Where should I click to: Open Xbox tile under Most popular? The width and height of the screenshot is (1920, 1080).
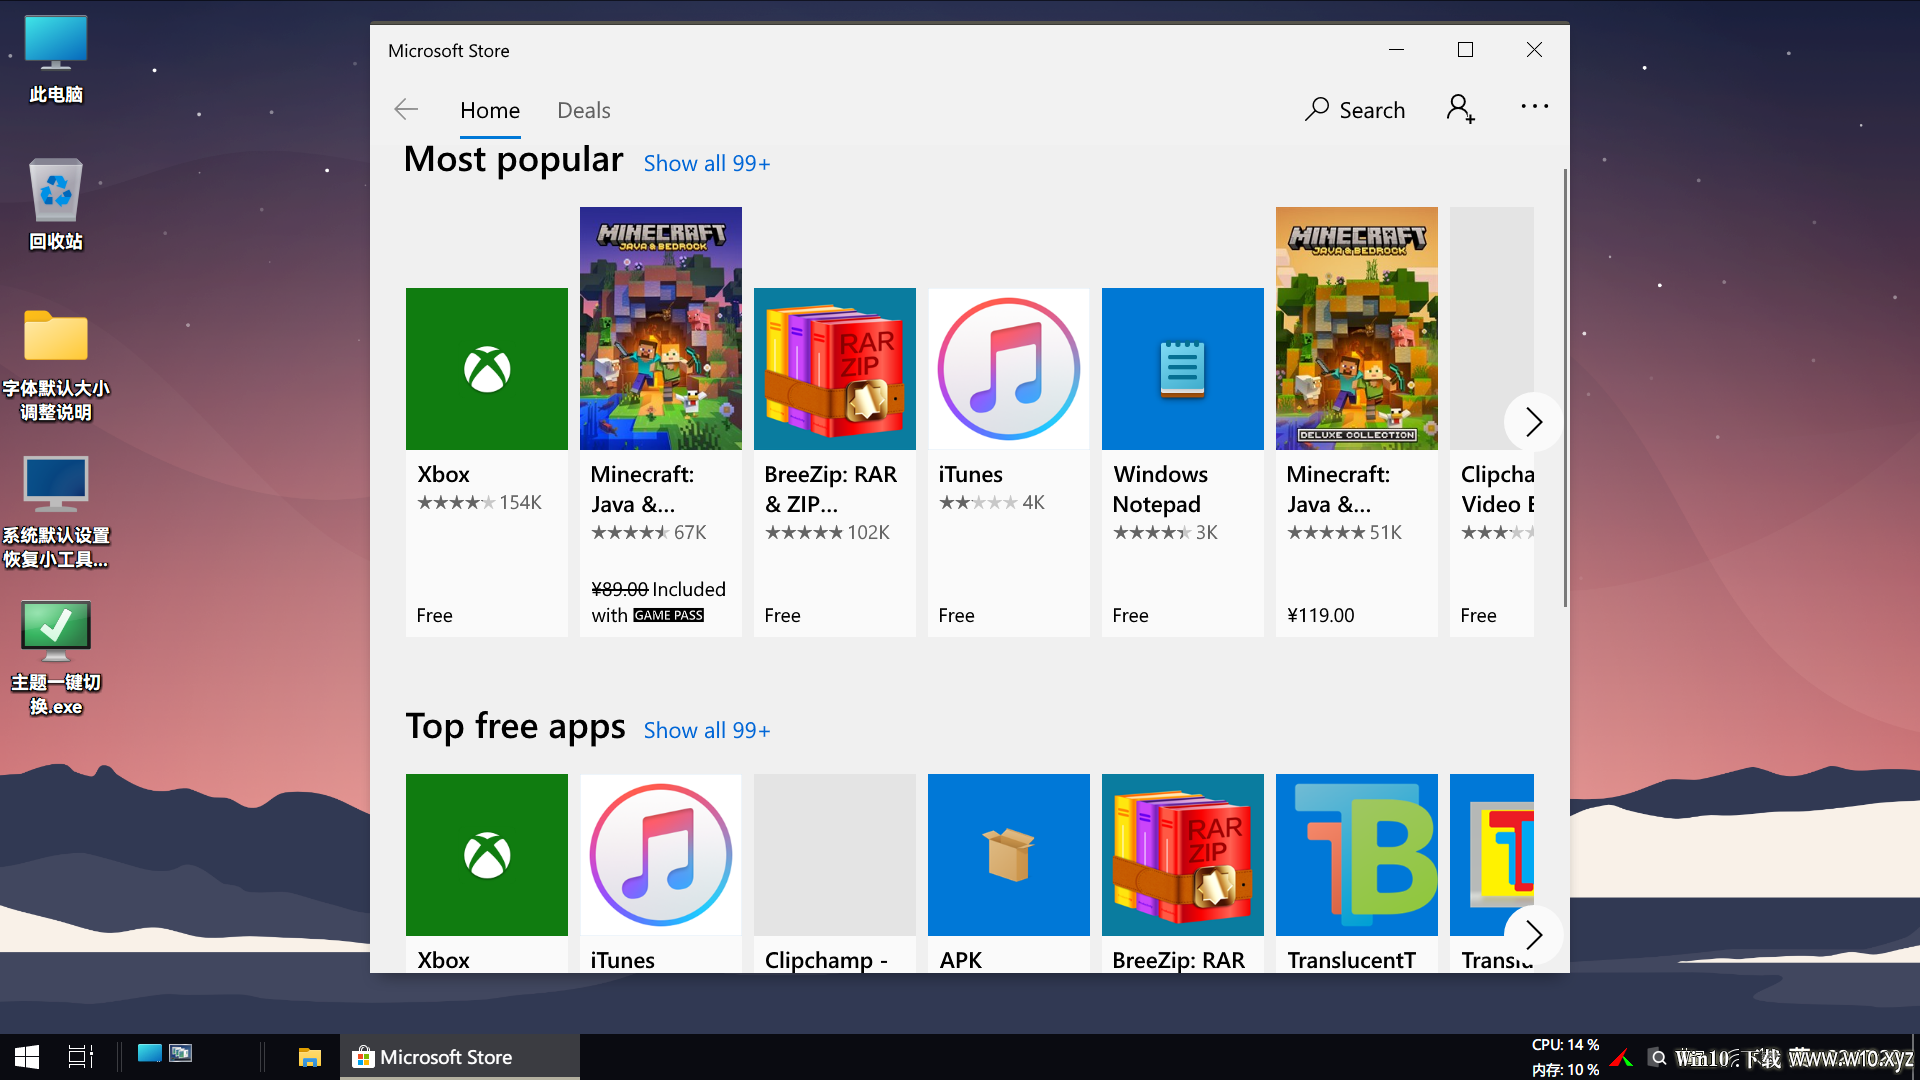tap(487, 461)
